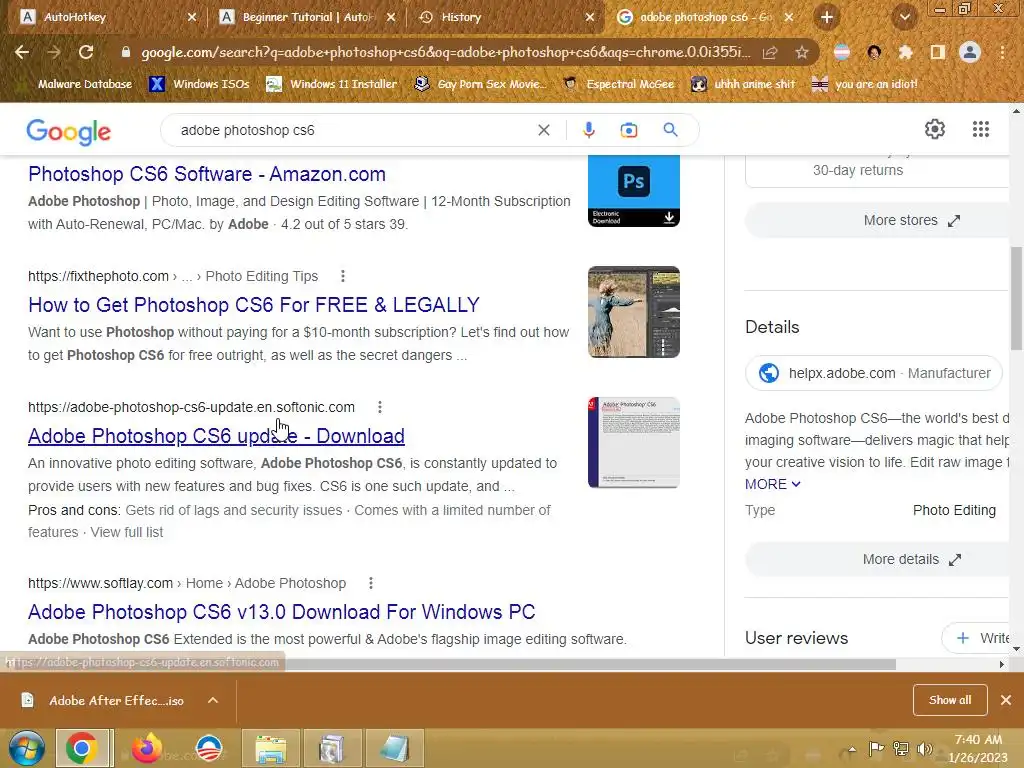
Task: Open How to Get Photoshop CS6 For FREE link
Action: point(253,305)
